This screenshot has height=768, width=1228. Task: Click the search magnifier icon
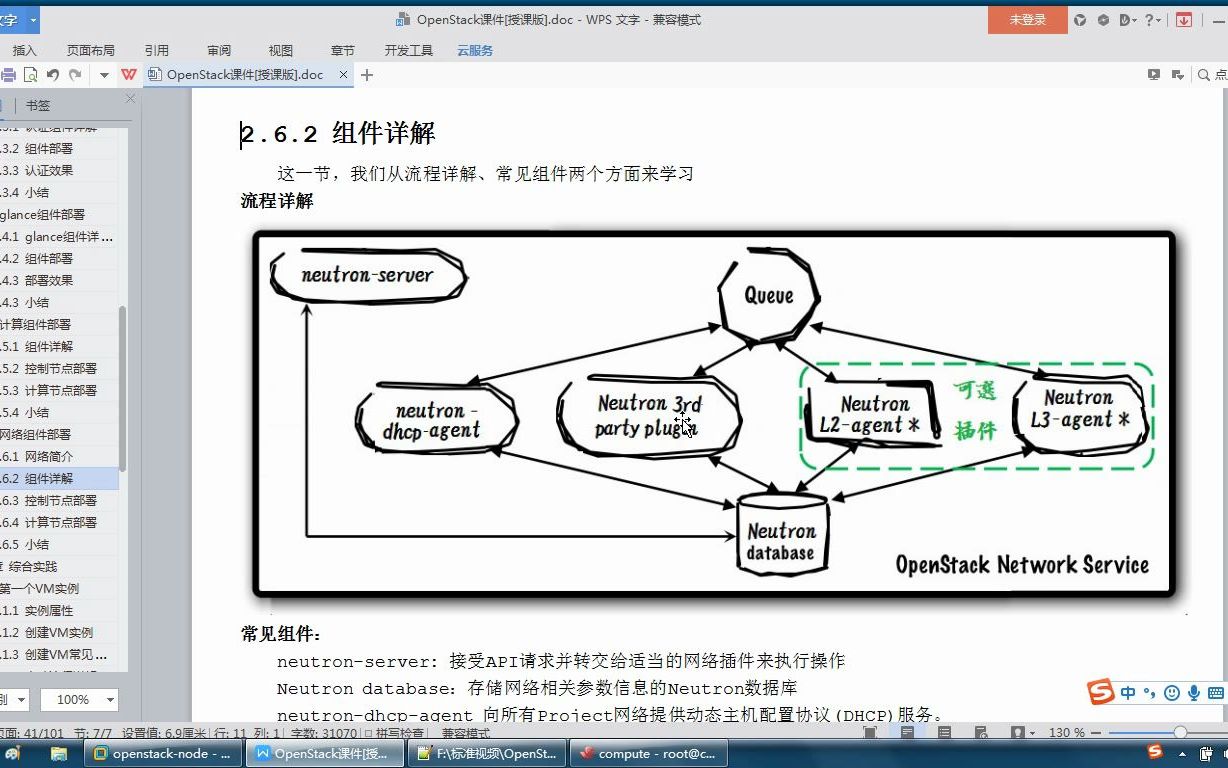pyautogui.click(x=1205, y=75)
